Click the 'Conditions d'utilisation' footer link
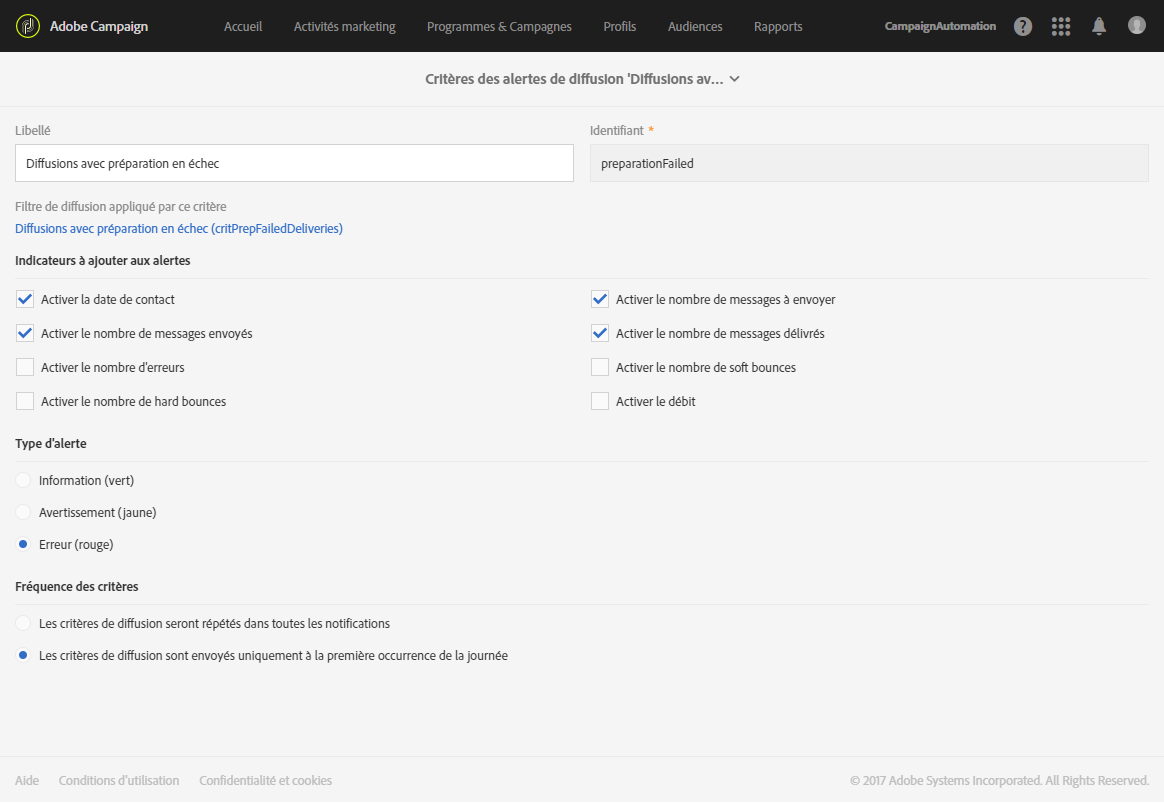Screen dimensions: 1164x804 click(x=119, y=781)
